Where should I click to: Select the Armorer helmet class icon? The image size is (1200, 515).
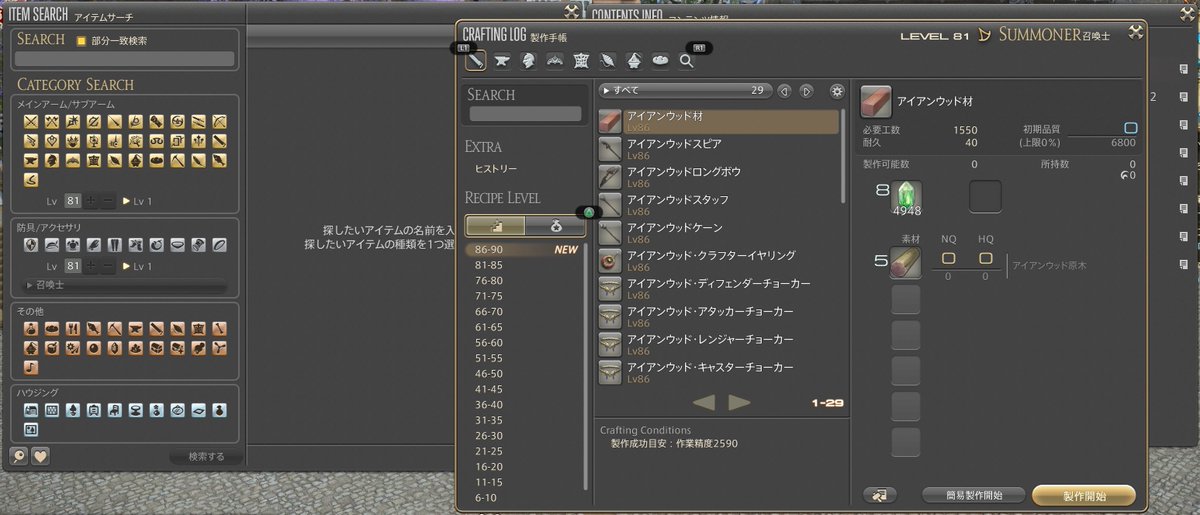[x=528, y=60]
